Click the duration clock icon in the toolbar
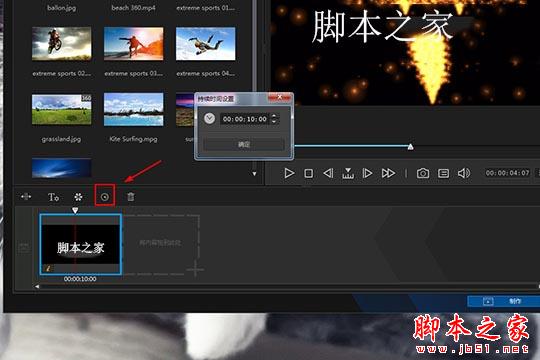Image resolution: width=540 pixels, height=360 pixels. [x=105, y=197]
